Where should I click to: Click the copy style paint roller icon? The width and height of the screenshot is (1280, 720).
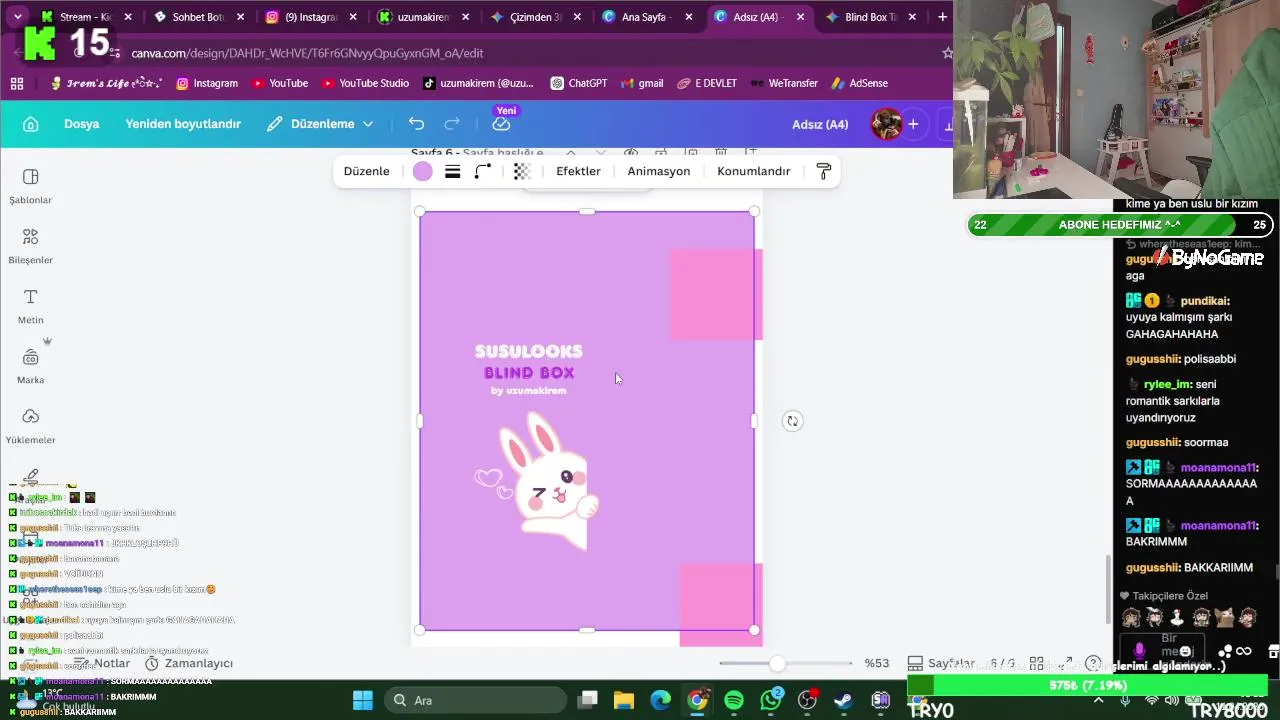[x=824, y=171]
